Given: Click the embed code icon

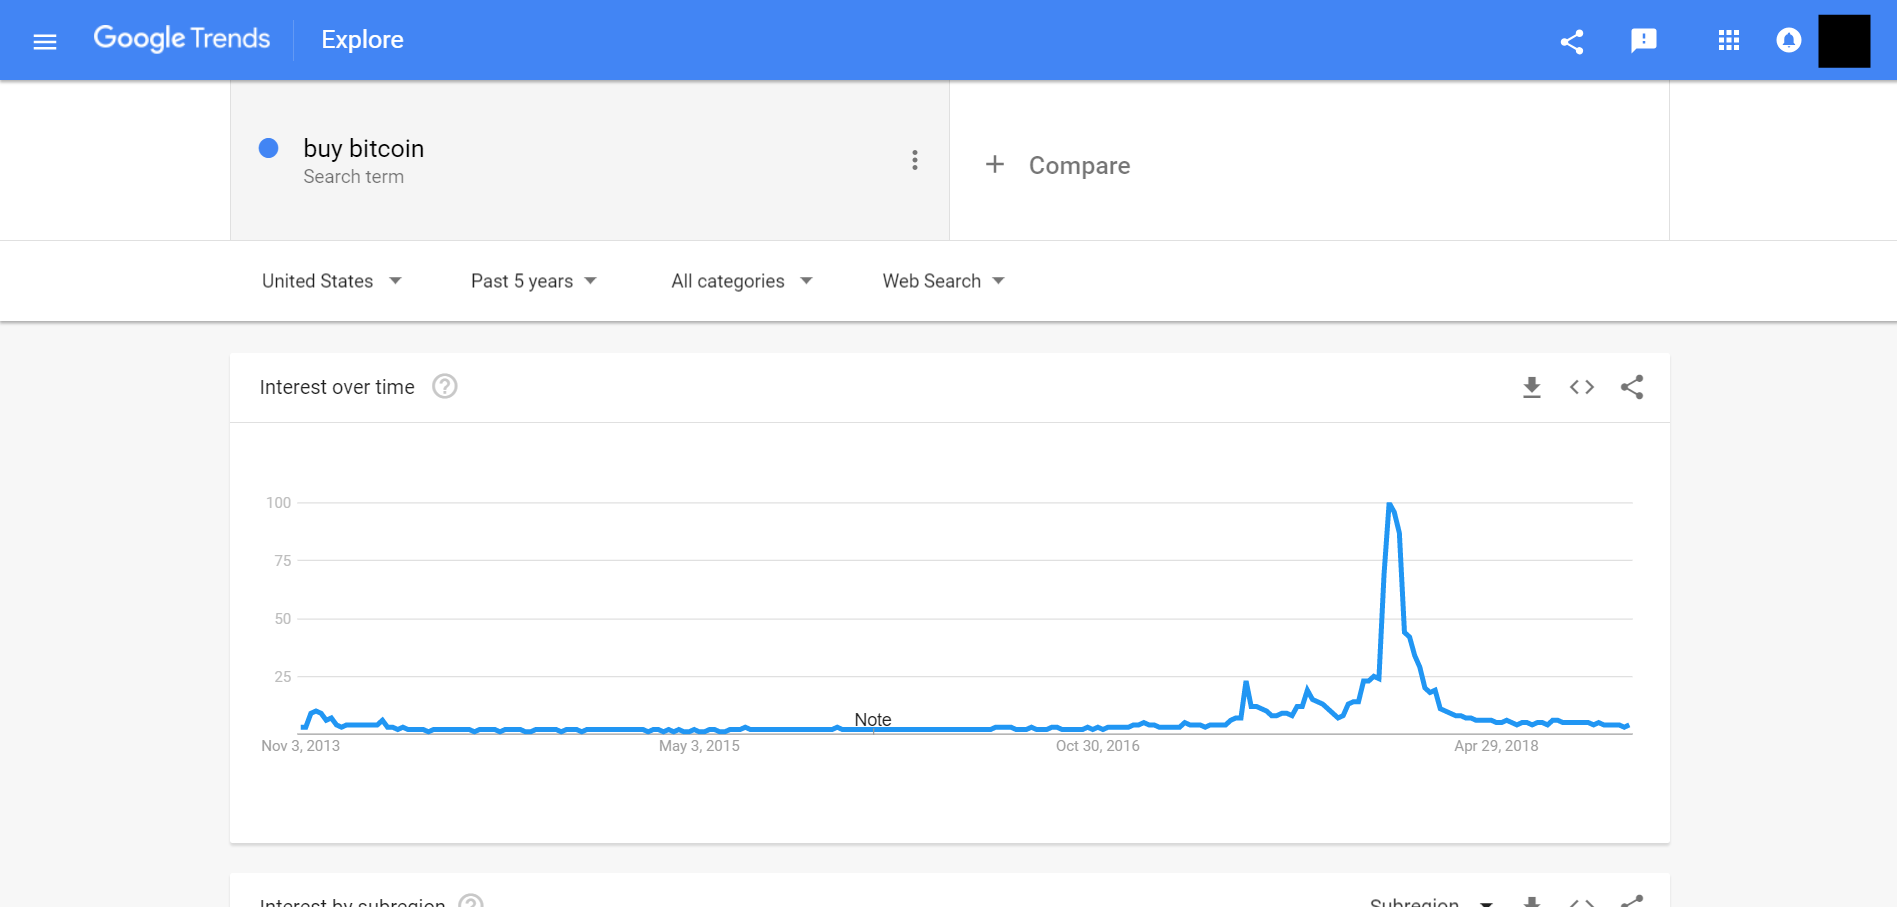Looking at the screenshot, I should coord(1581,387).
